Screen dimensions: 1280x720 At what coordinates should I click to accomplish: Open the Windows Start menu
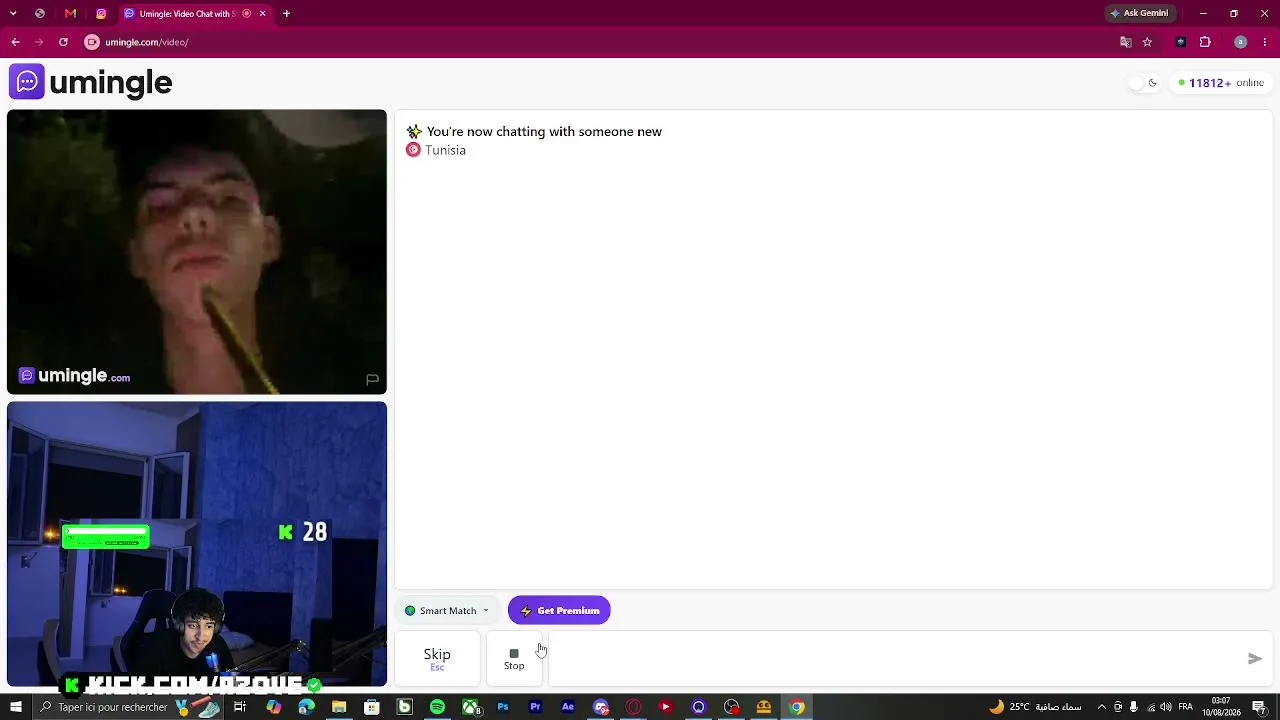coord(16,707)
